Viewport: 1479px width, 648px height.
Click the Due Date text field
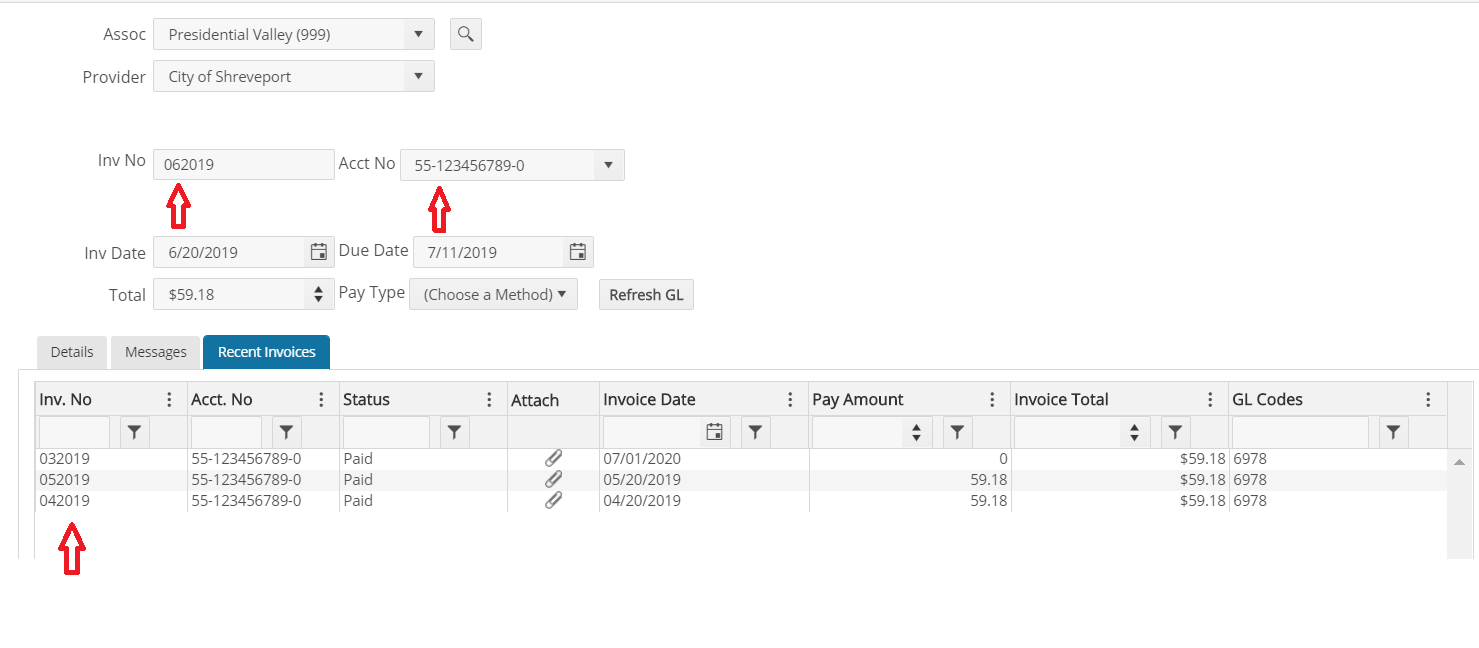489,252
